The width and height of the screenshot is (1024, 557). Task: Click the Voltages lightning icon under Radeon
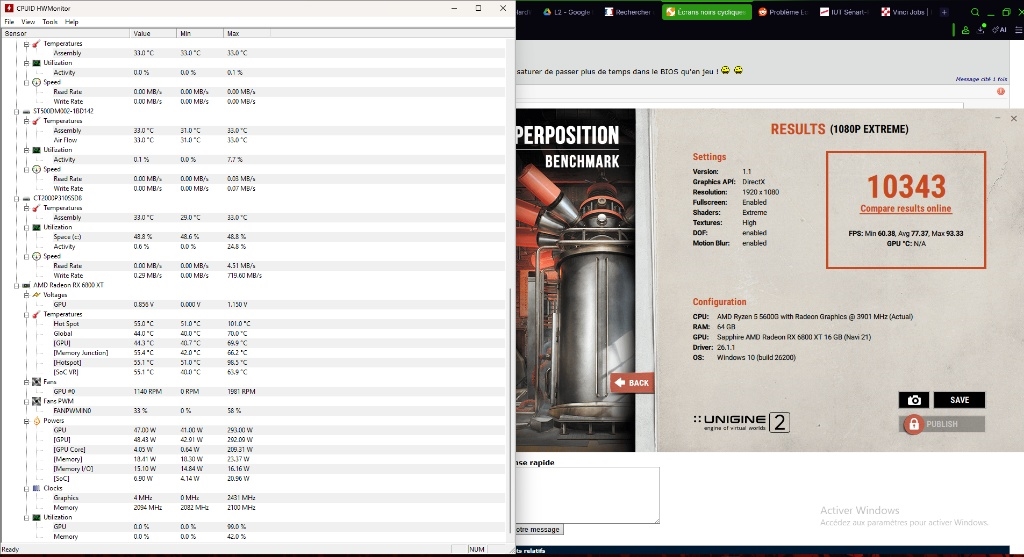pos(37,295)
